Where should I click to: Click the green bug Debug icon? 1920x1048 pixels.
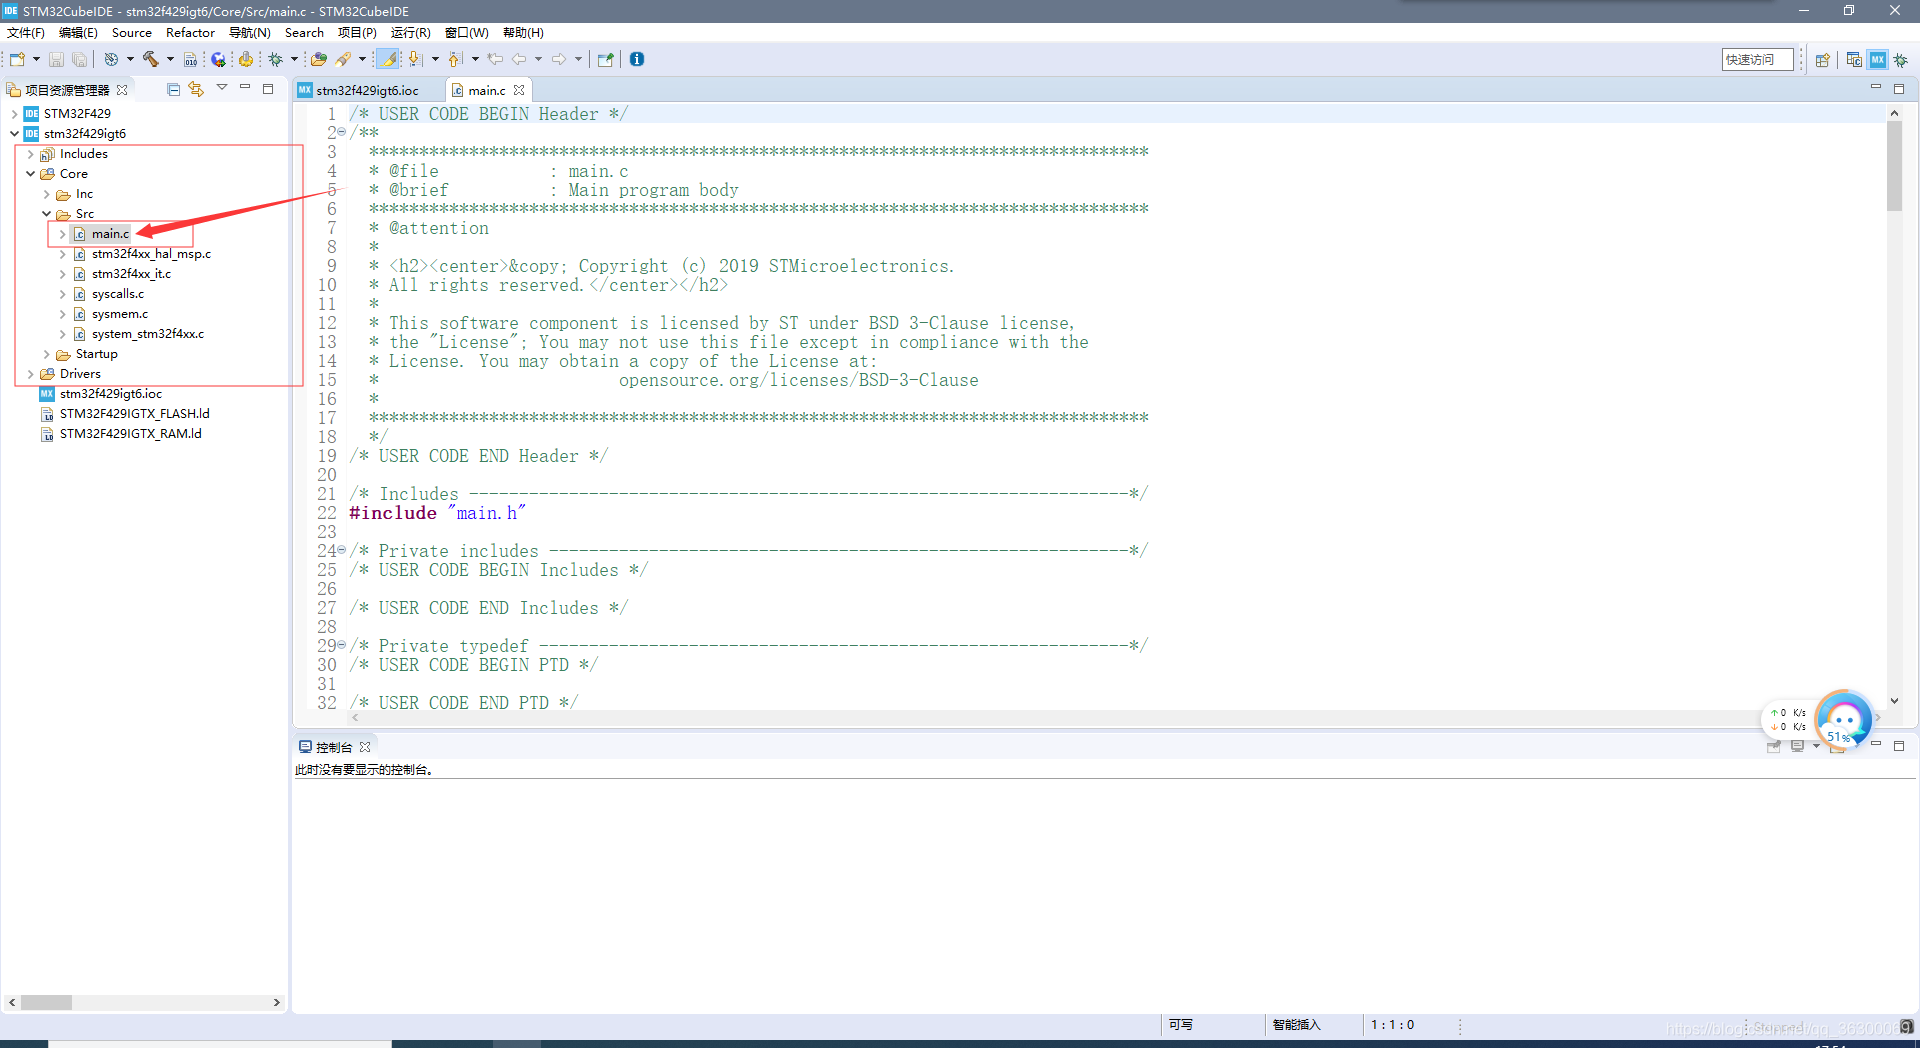coord(275,59)
